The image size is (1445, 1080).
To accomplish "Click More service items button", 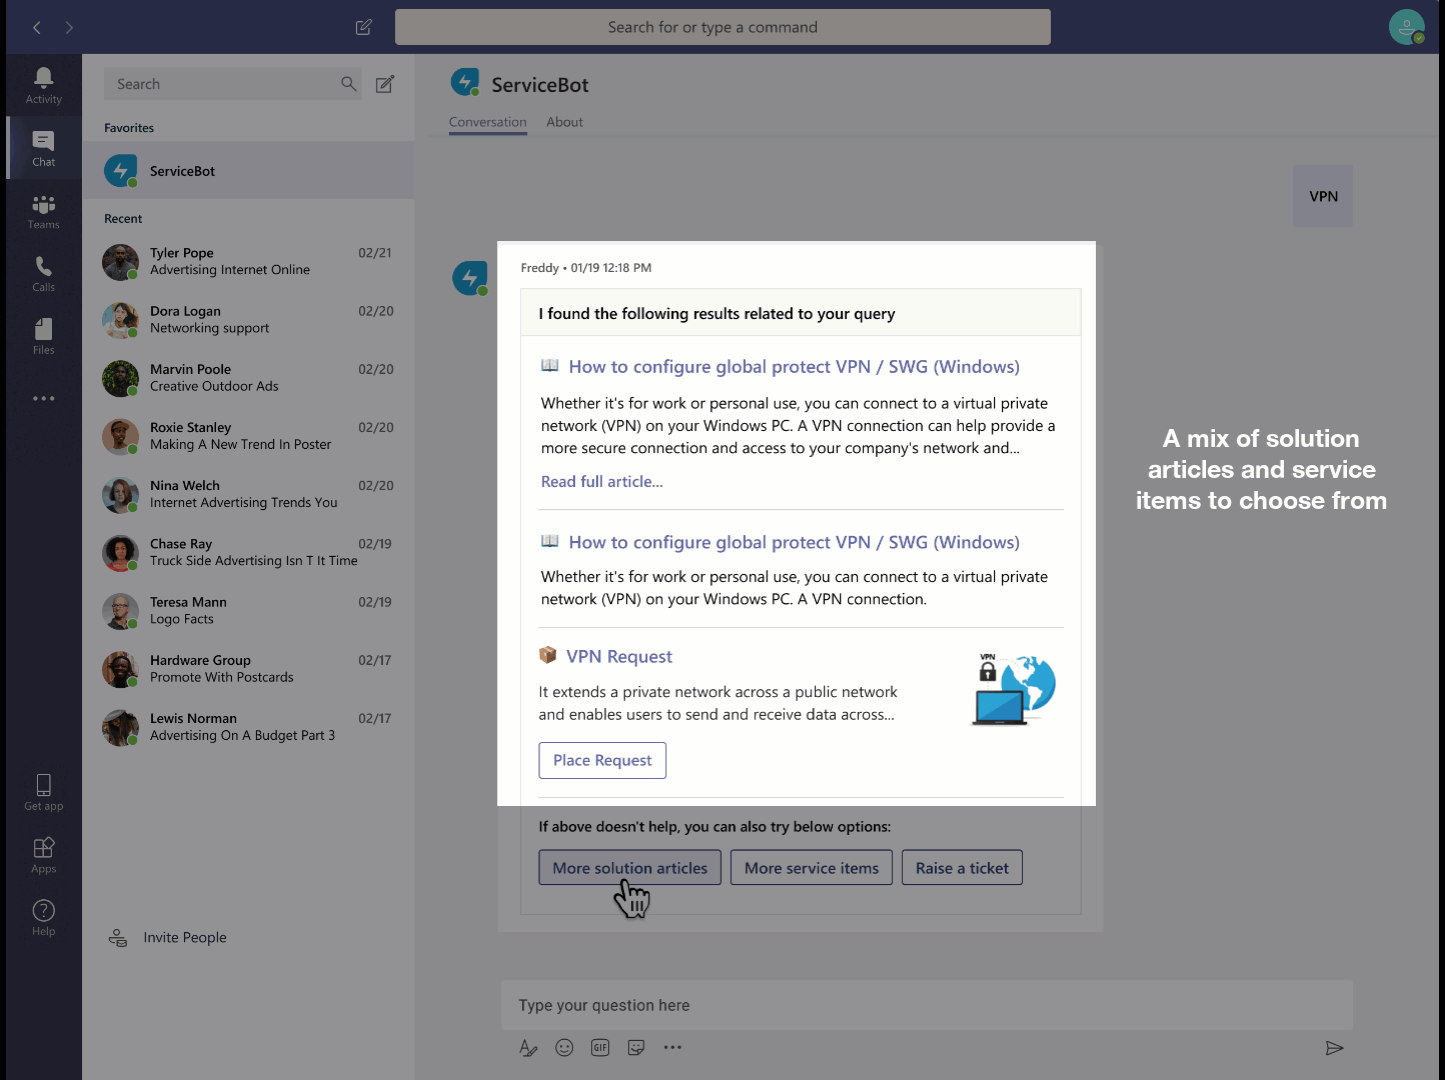I will (811, 868).
